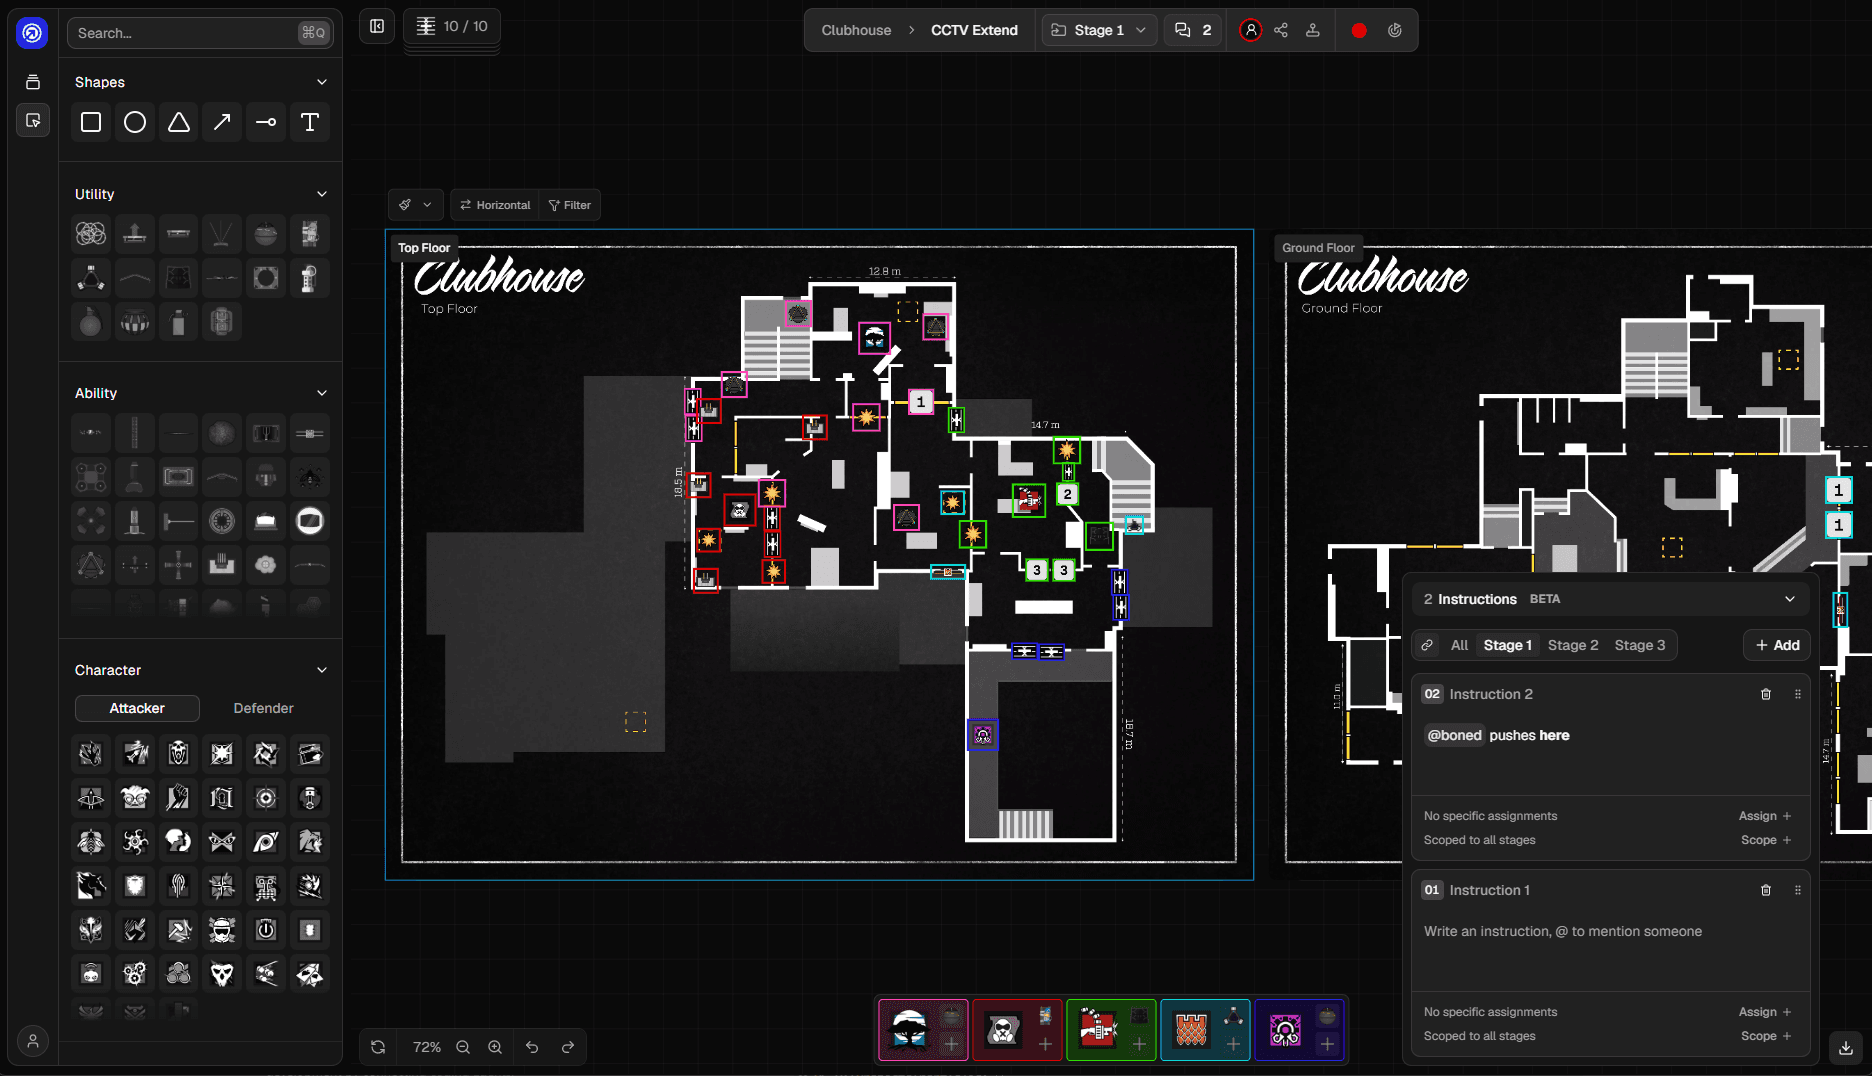This screenshot has height=1076, width=1872.
Task: Undo the last action
Action: 532,1047
